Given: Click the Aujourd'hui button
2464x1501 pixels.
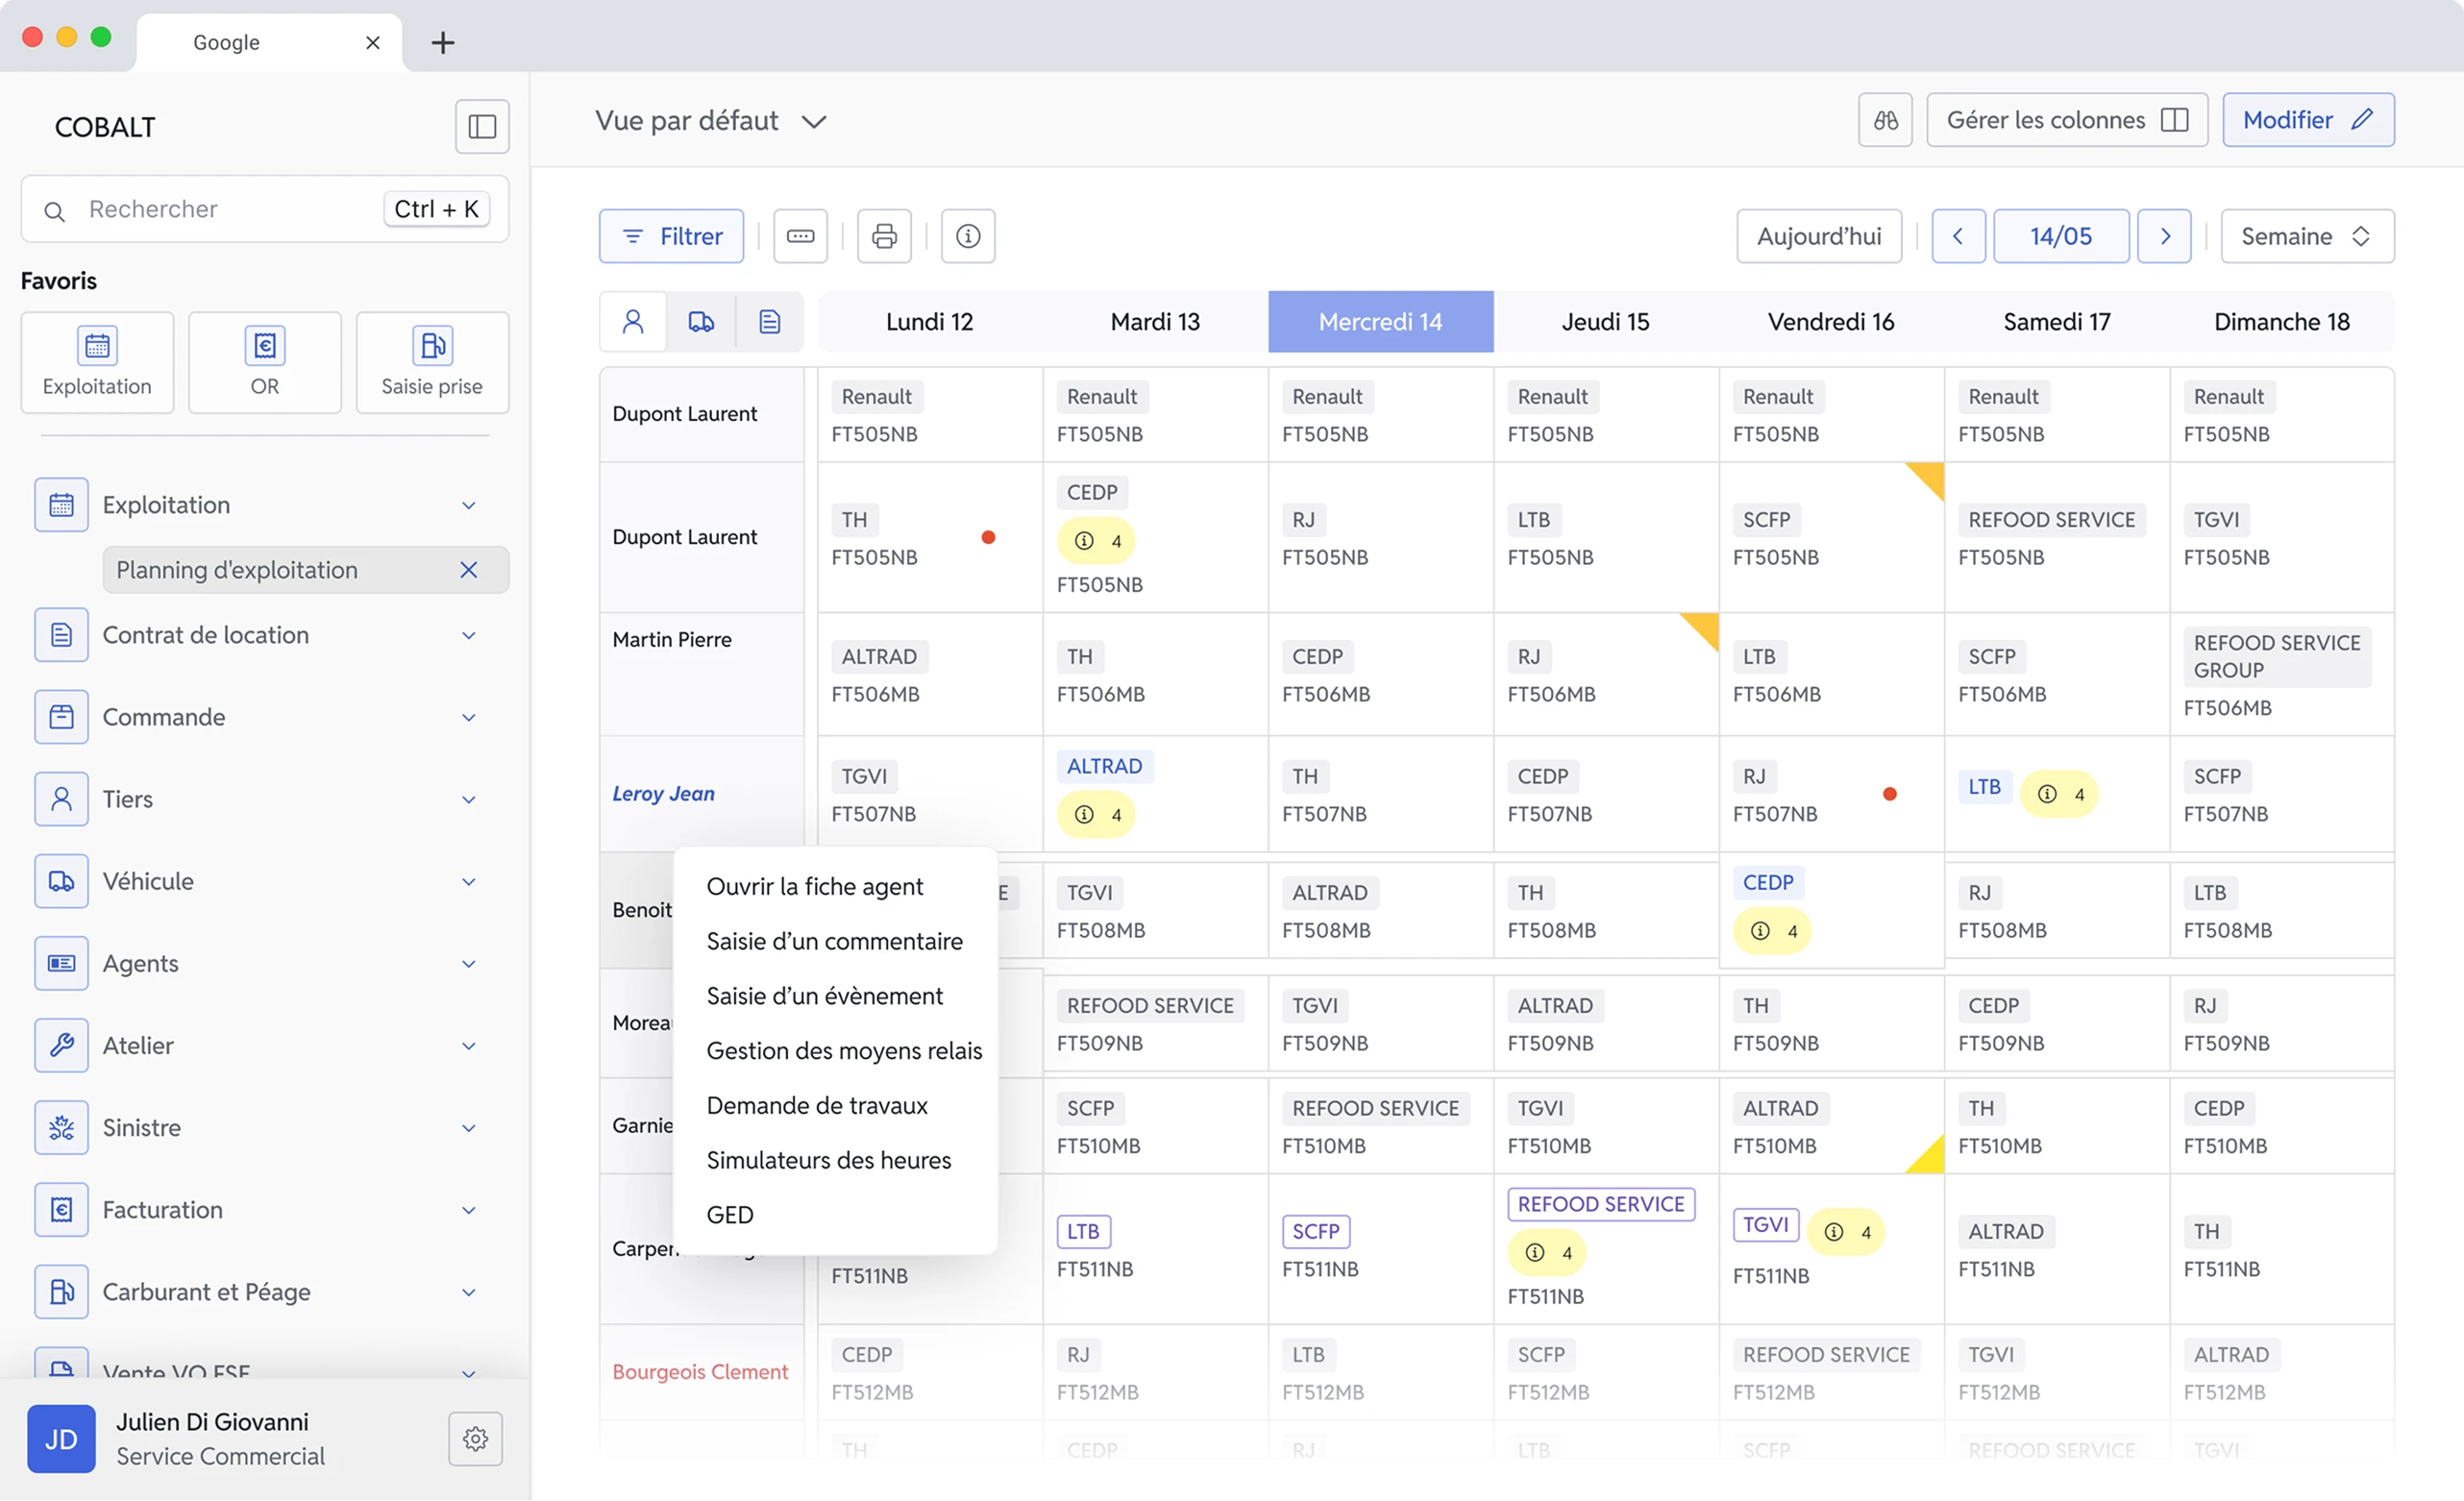Looking at the screenshot, I should 1819,236.
